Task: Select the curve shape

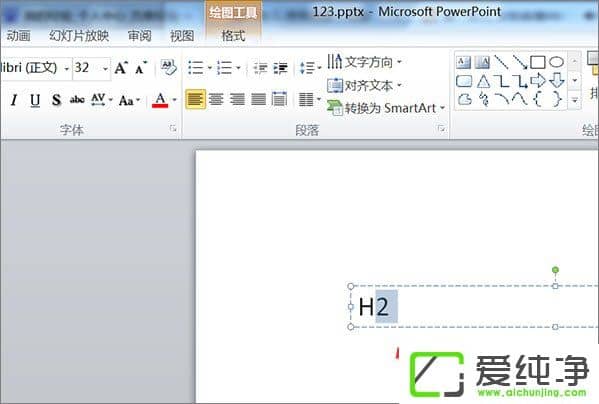Action: [520, 99]
